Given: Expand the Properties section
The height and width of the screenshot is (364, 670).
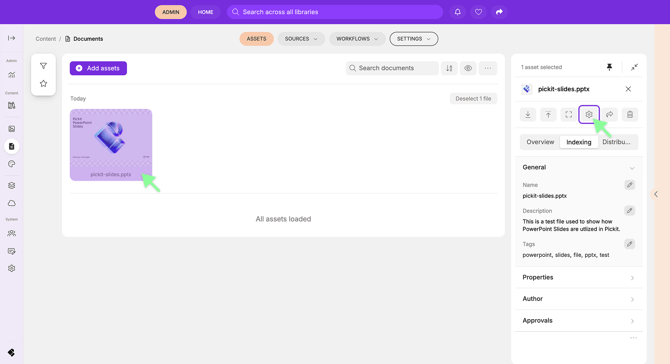Looking at the screenshot, I should tap(579, 278).
